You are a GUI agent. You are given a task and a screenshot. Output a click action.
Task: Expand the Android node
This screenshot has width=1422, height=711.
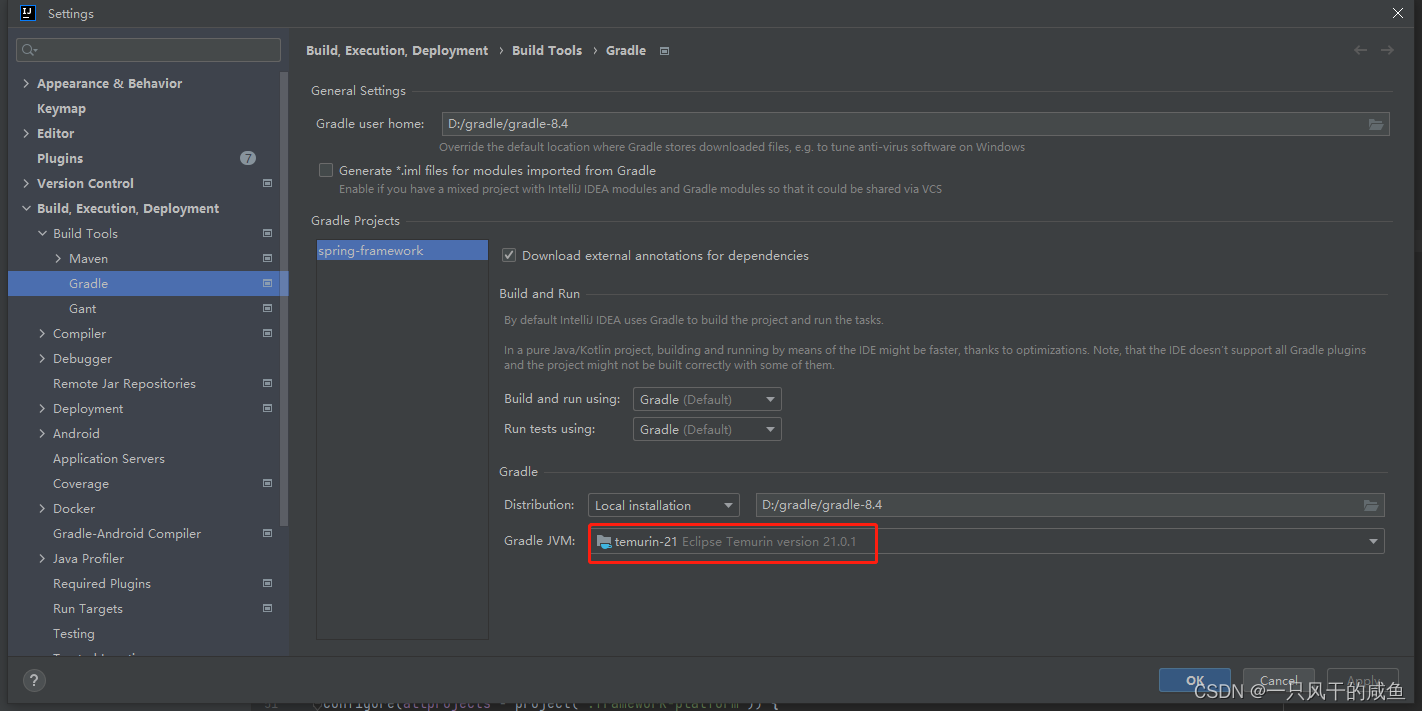(42, 434)
